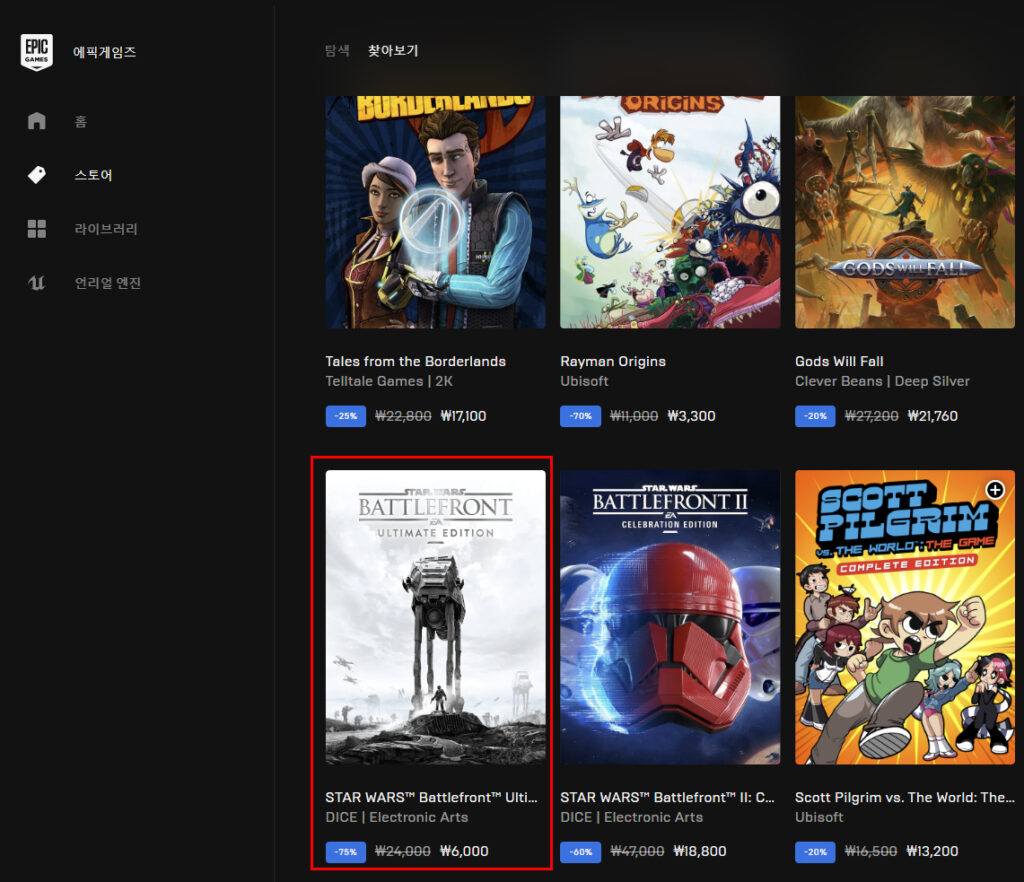Click the -20% badge for Gods Will Fall
1024x882 pixels.
815,416
